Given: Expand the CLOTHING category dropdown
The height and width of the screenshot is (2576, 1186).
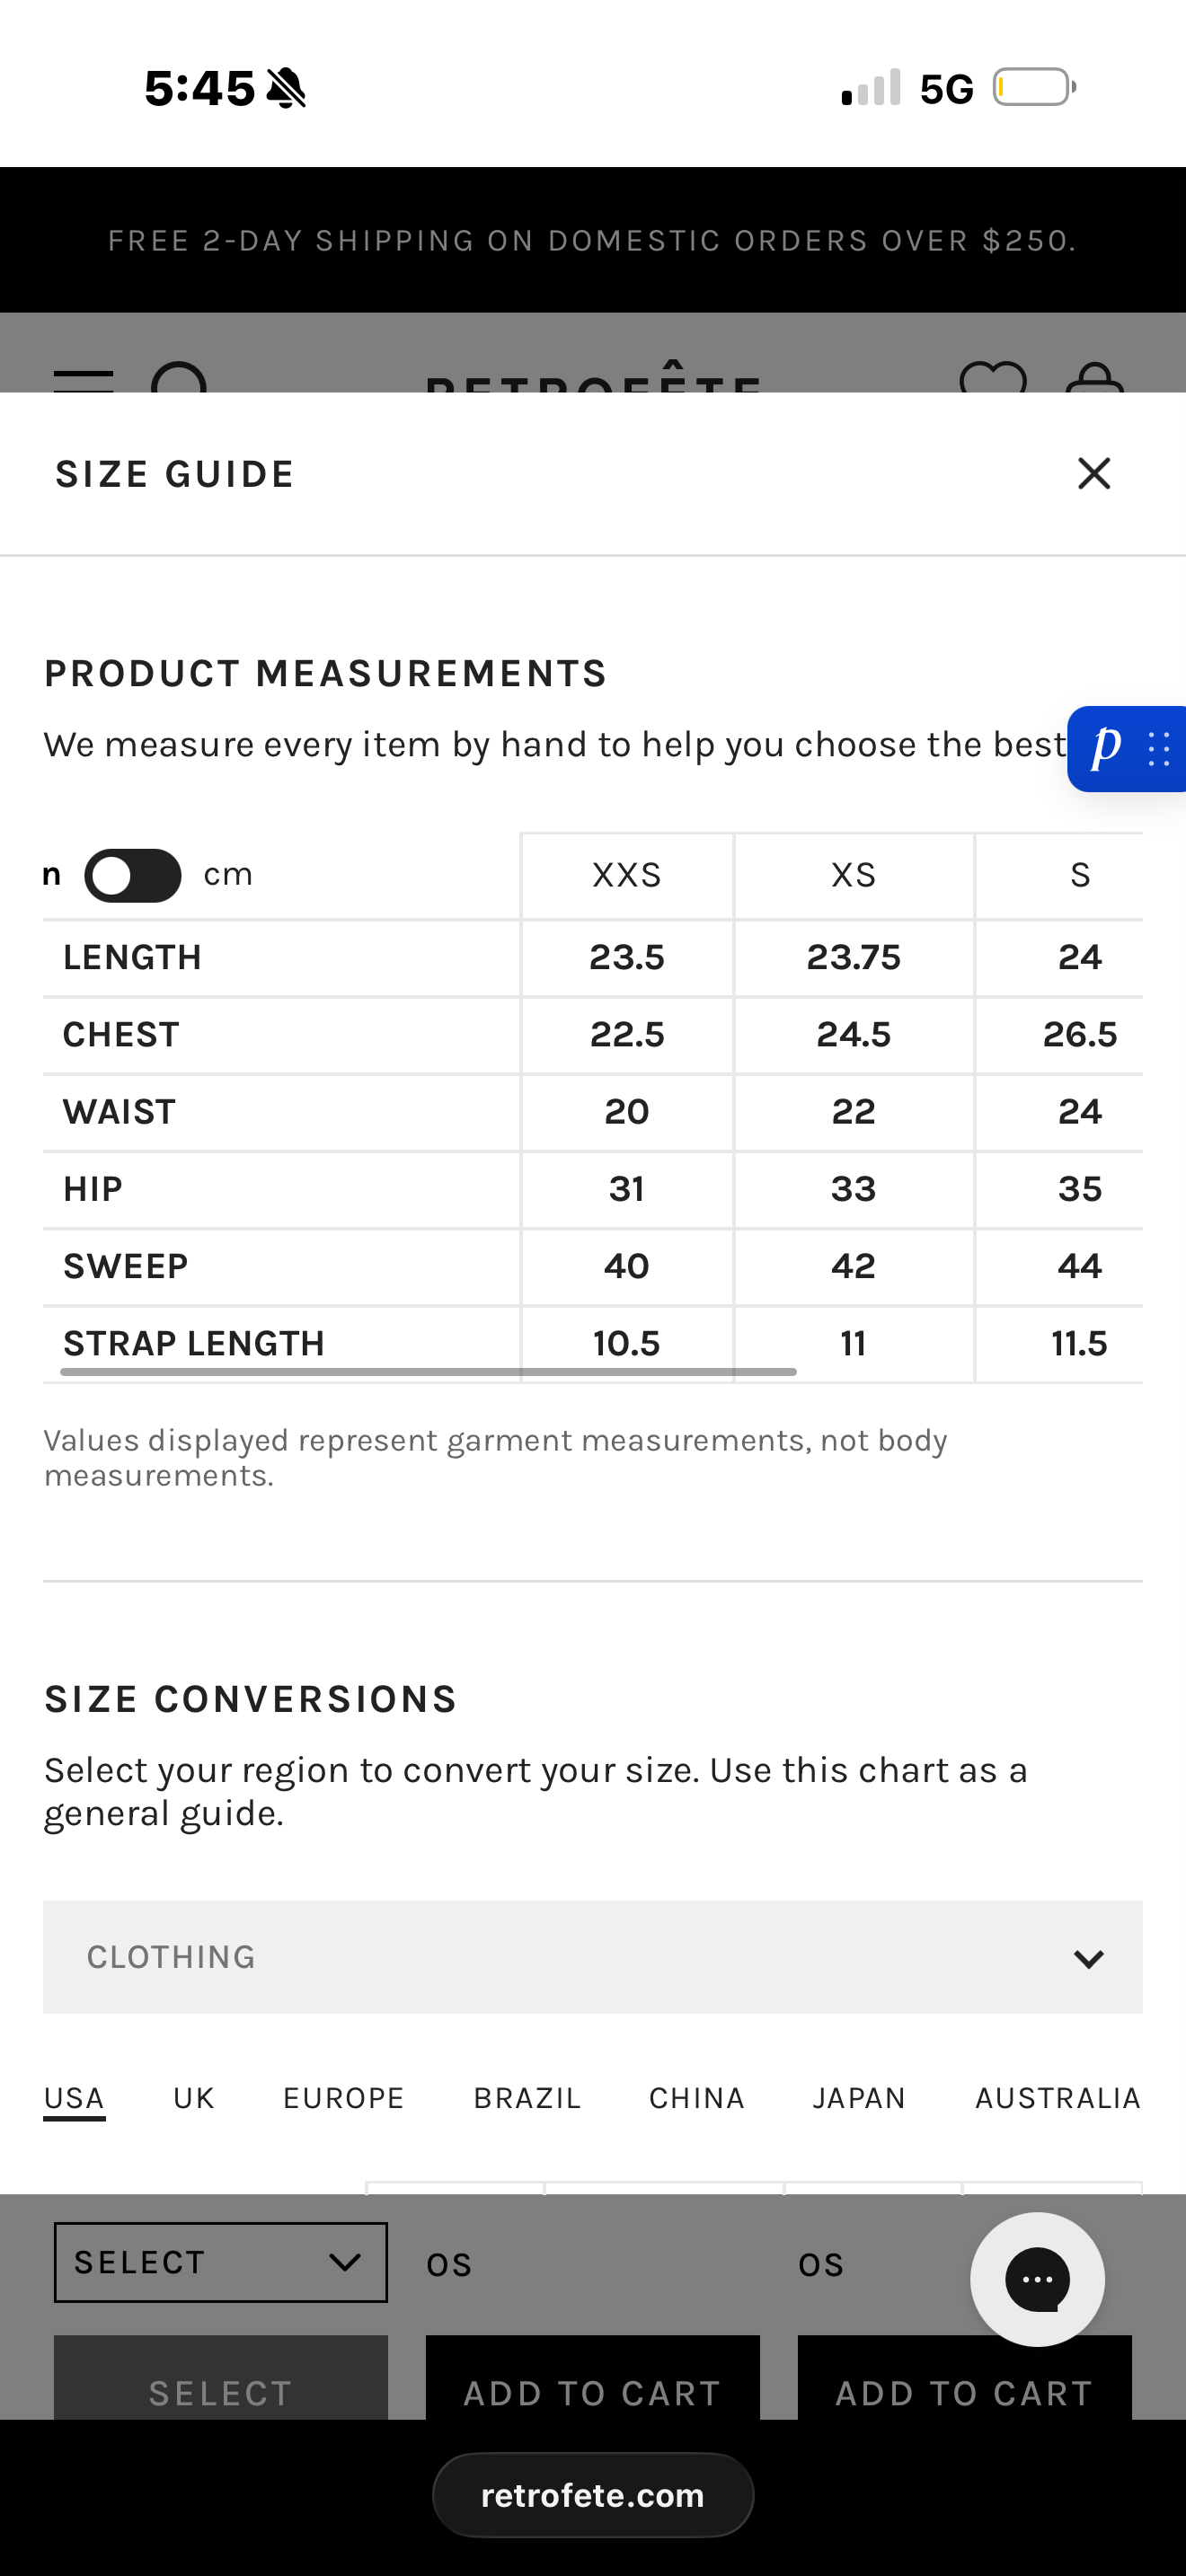Looking at the screenshot, I should (x=593, y=1957).
